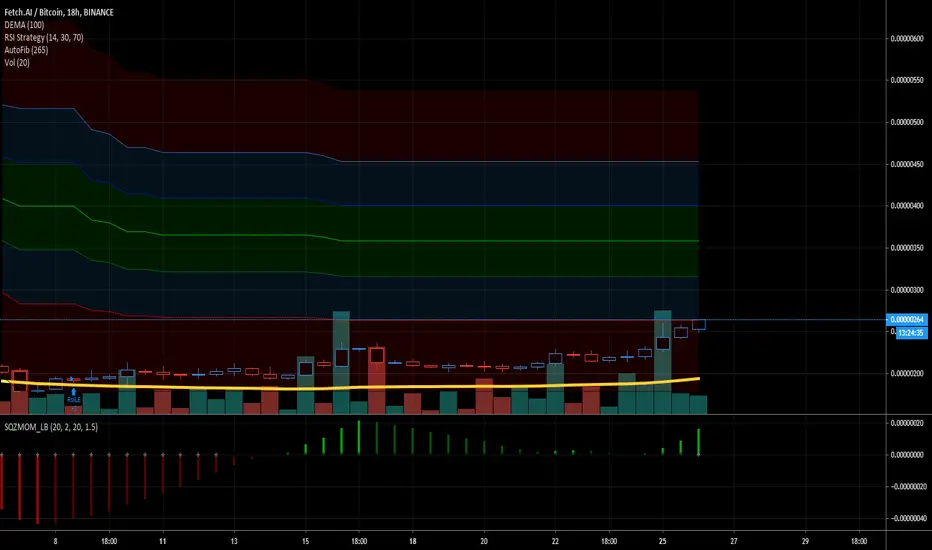Image resolution: width=932 pixels, height=550 pixels.
Task: Click momentum axis value 0.00000020
Action: click(907, 423)
